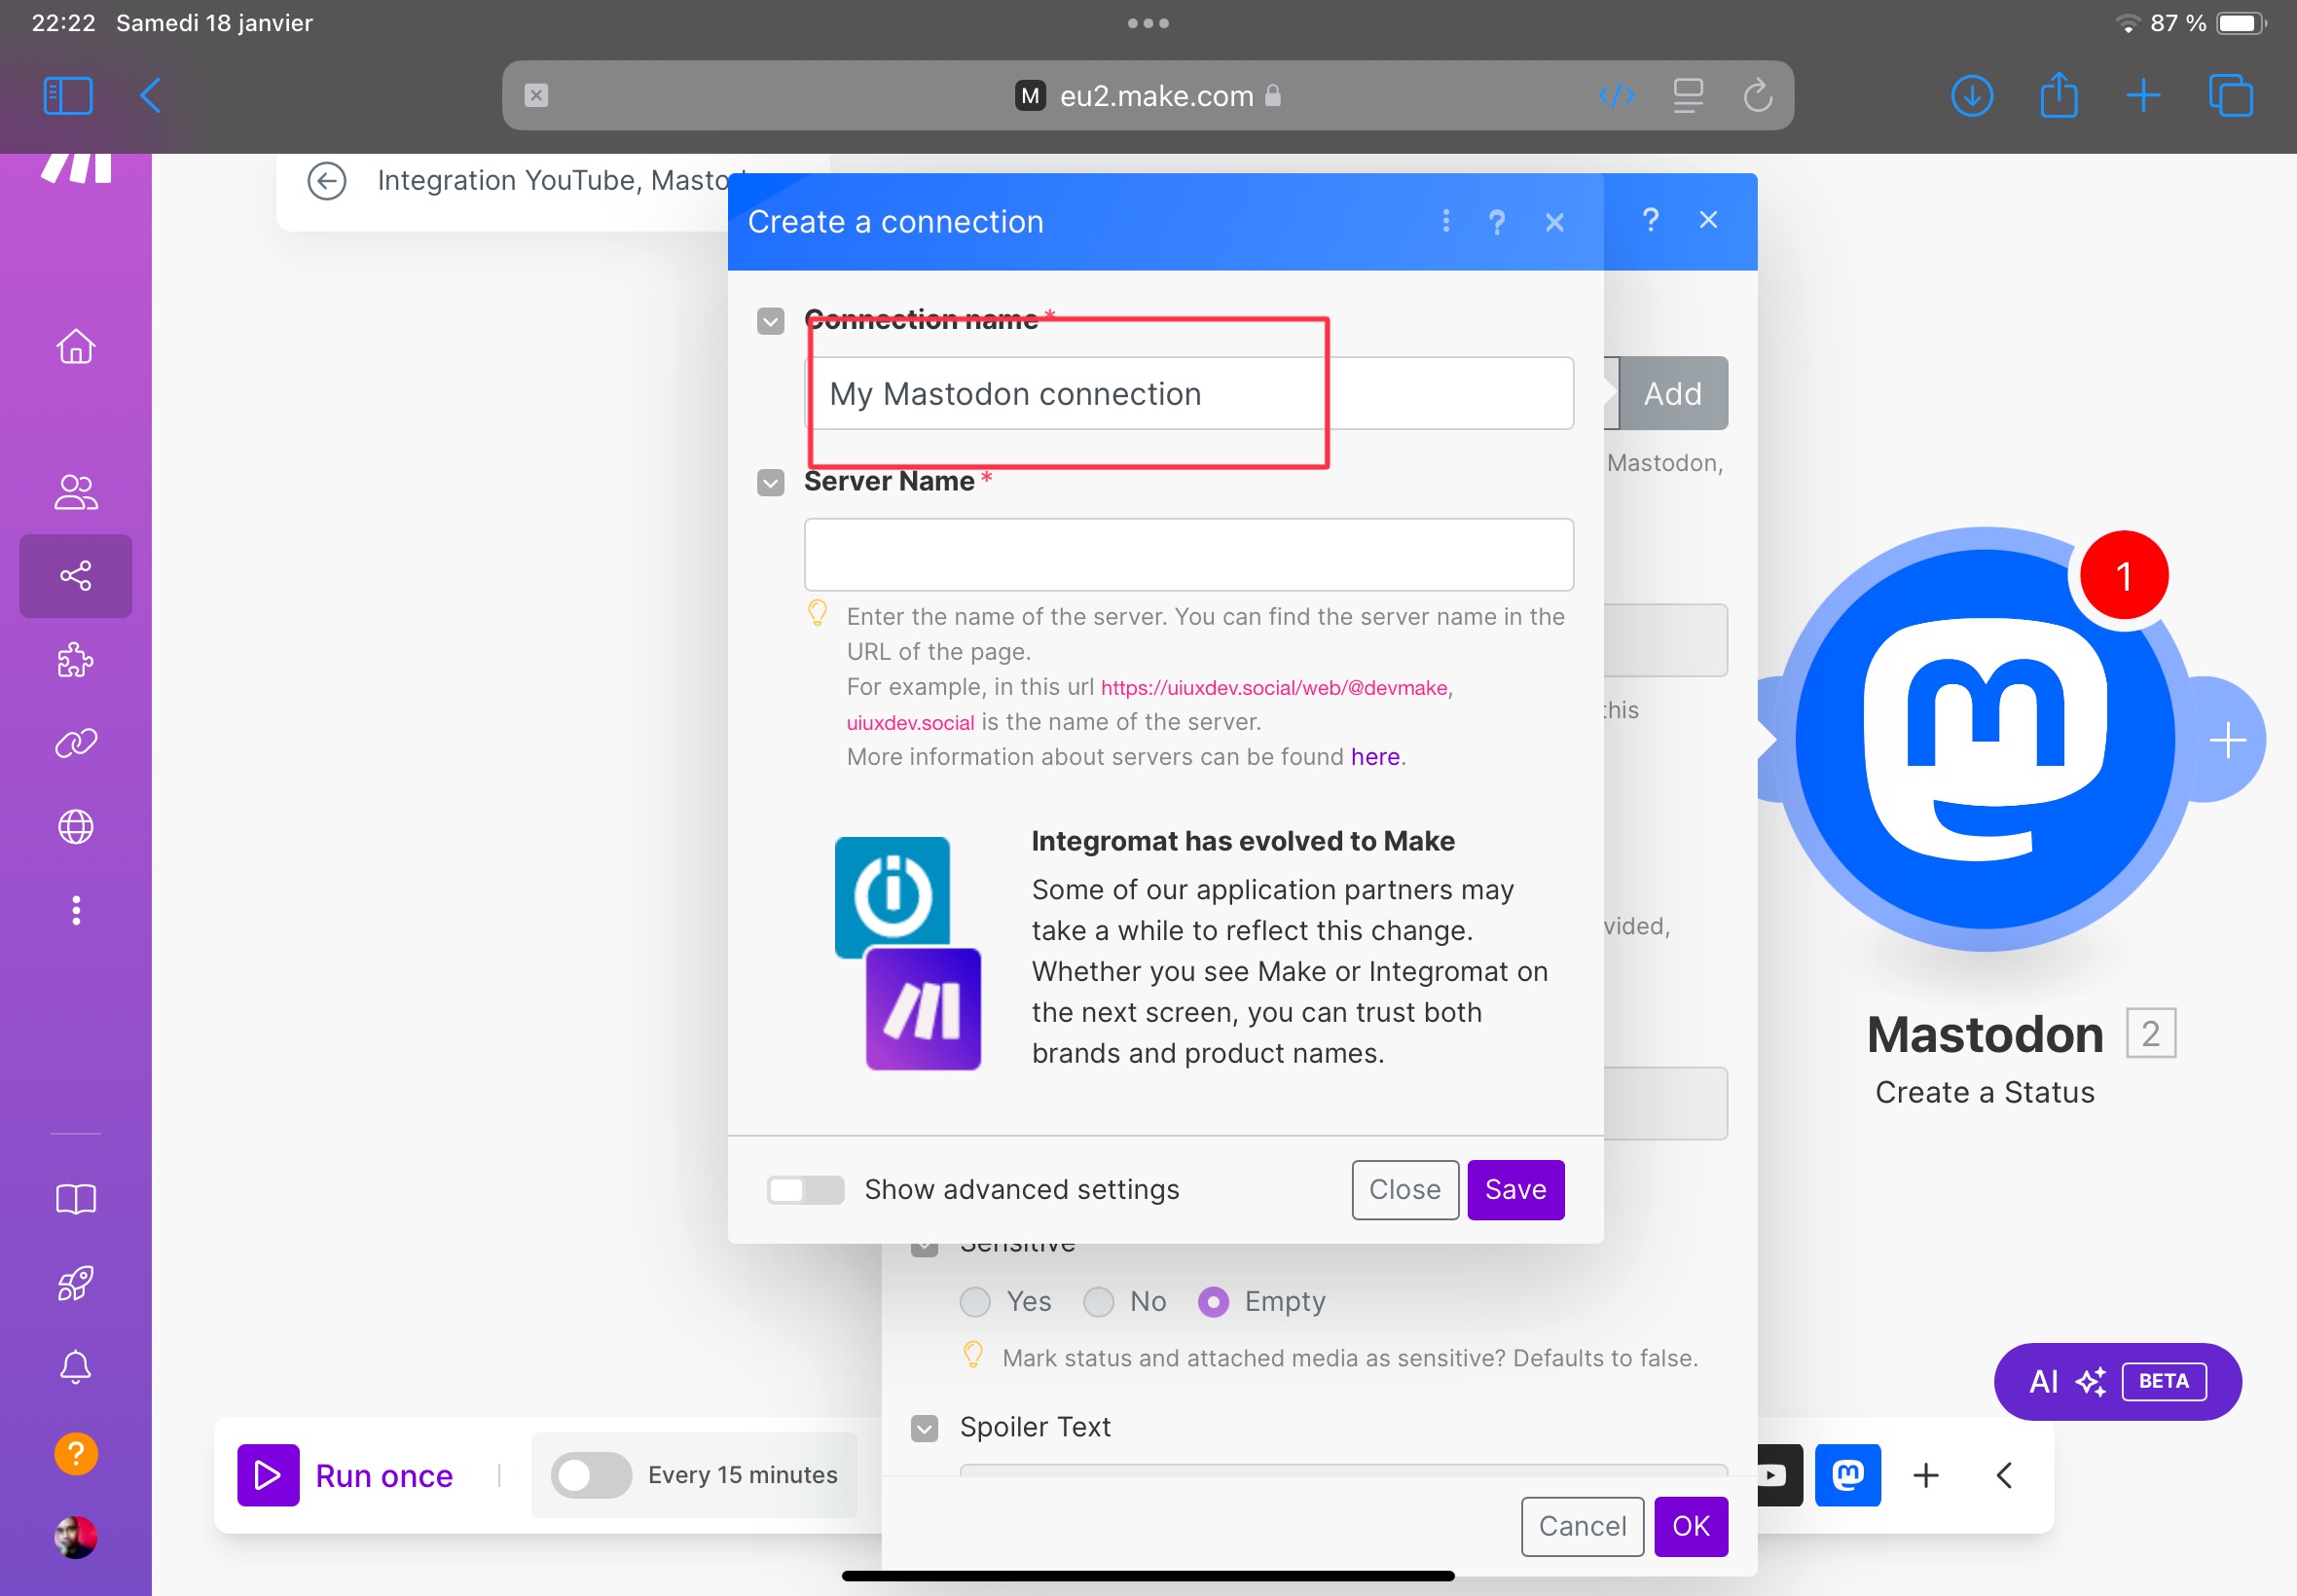2297x1596 pixels.
Task: Click the share/network icon in sidebar
Action: 75,575
